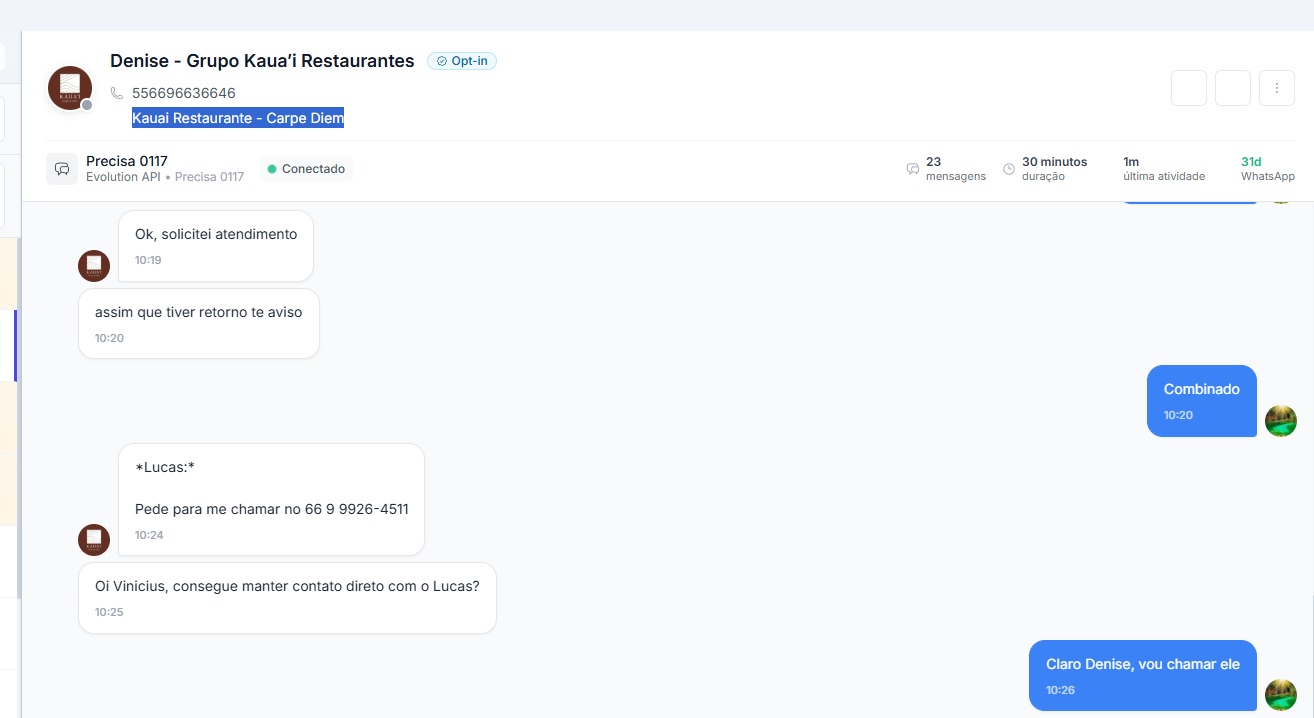Click the 31d WhatsApp indicator
This screenshot has width=1314, height=718.
1267,168
